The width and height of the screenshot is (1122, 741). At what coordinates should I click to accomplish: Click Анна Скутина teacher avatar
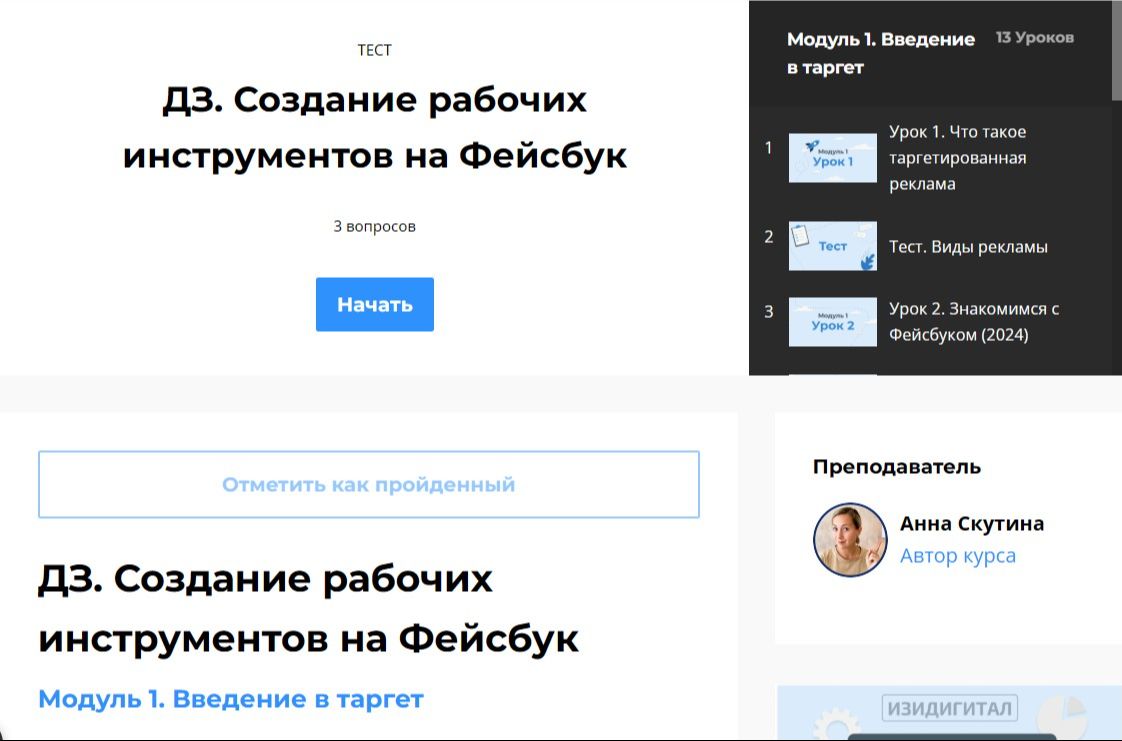850,539
